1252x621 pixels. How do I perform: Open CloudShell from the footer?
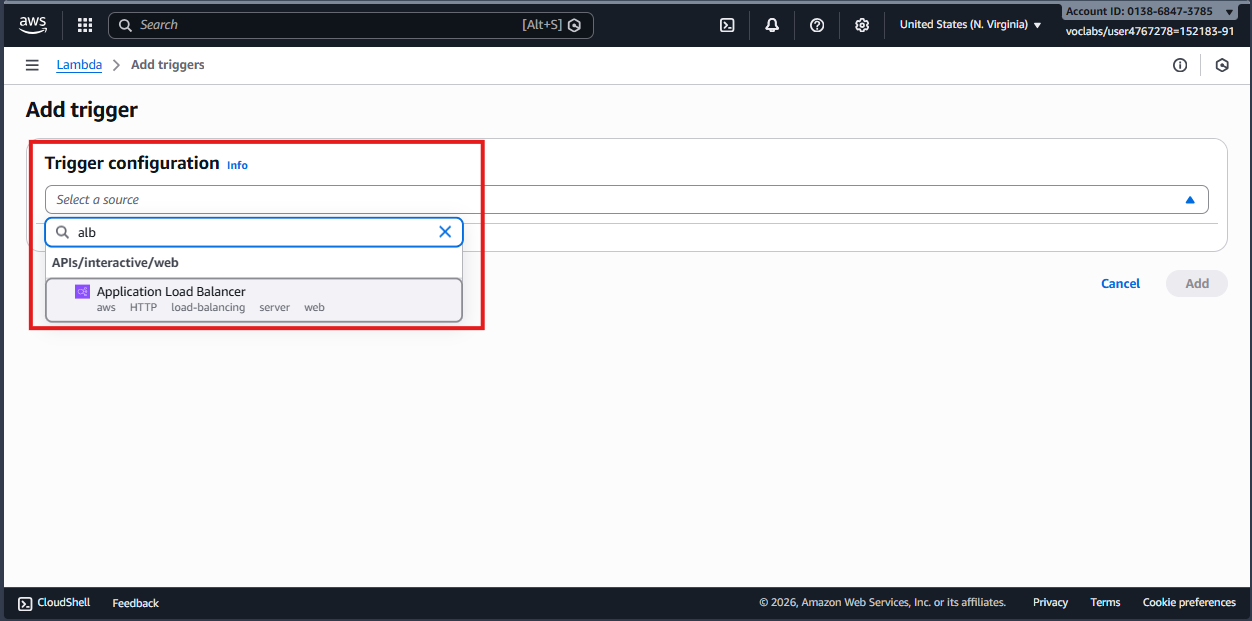click(54, 602)
